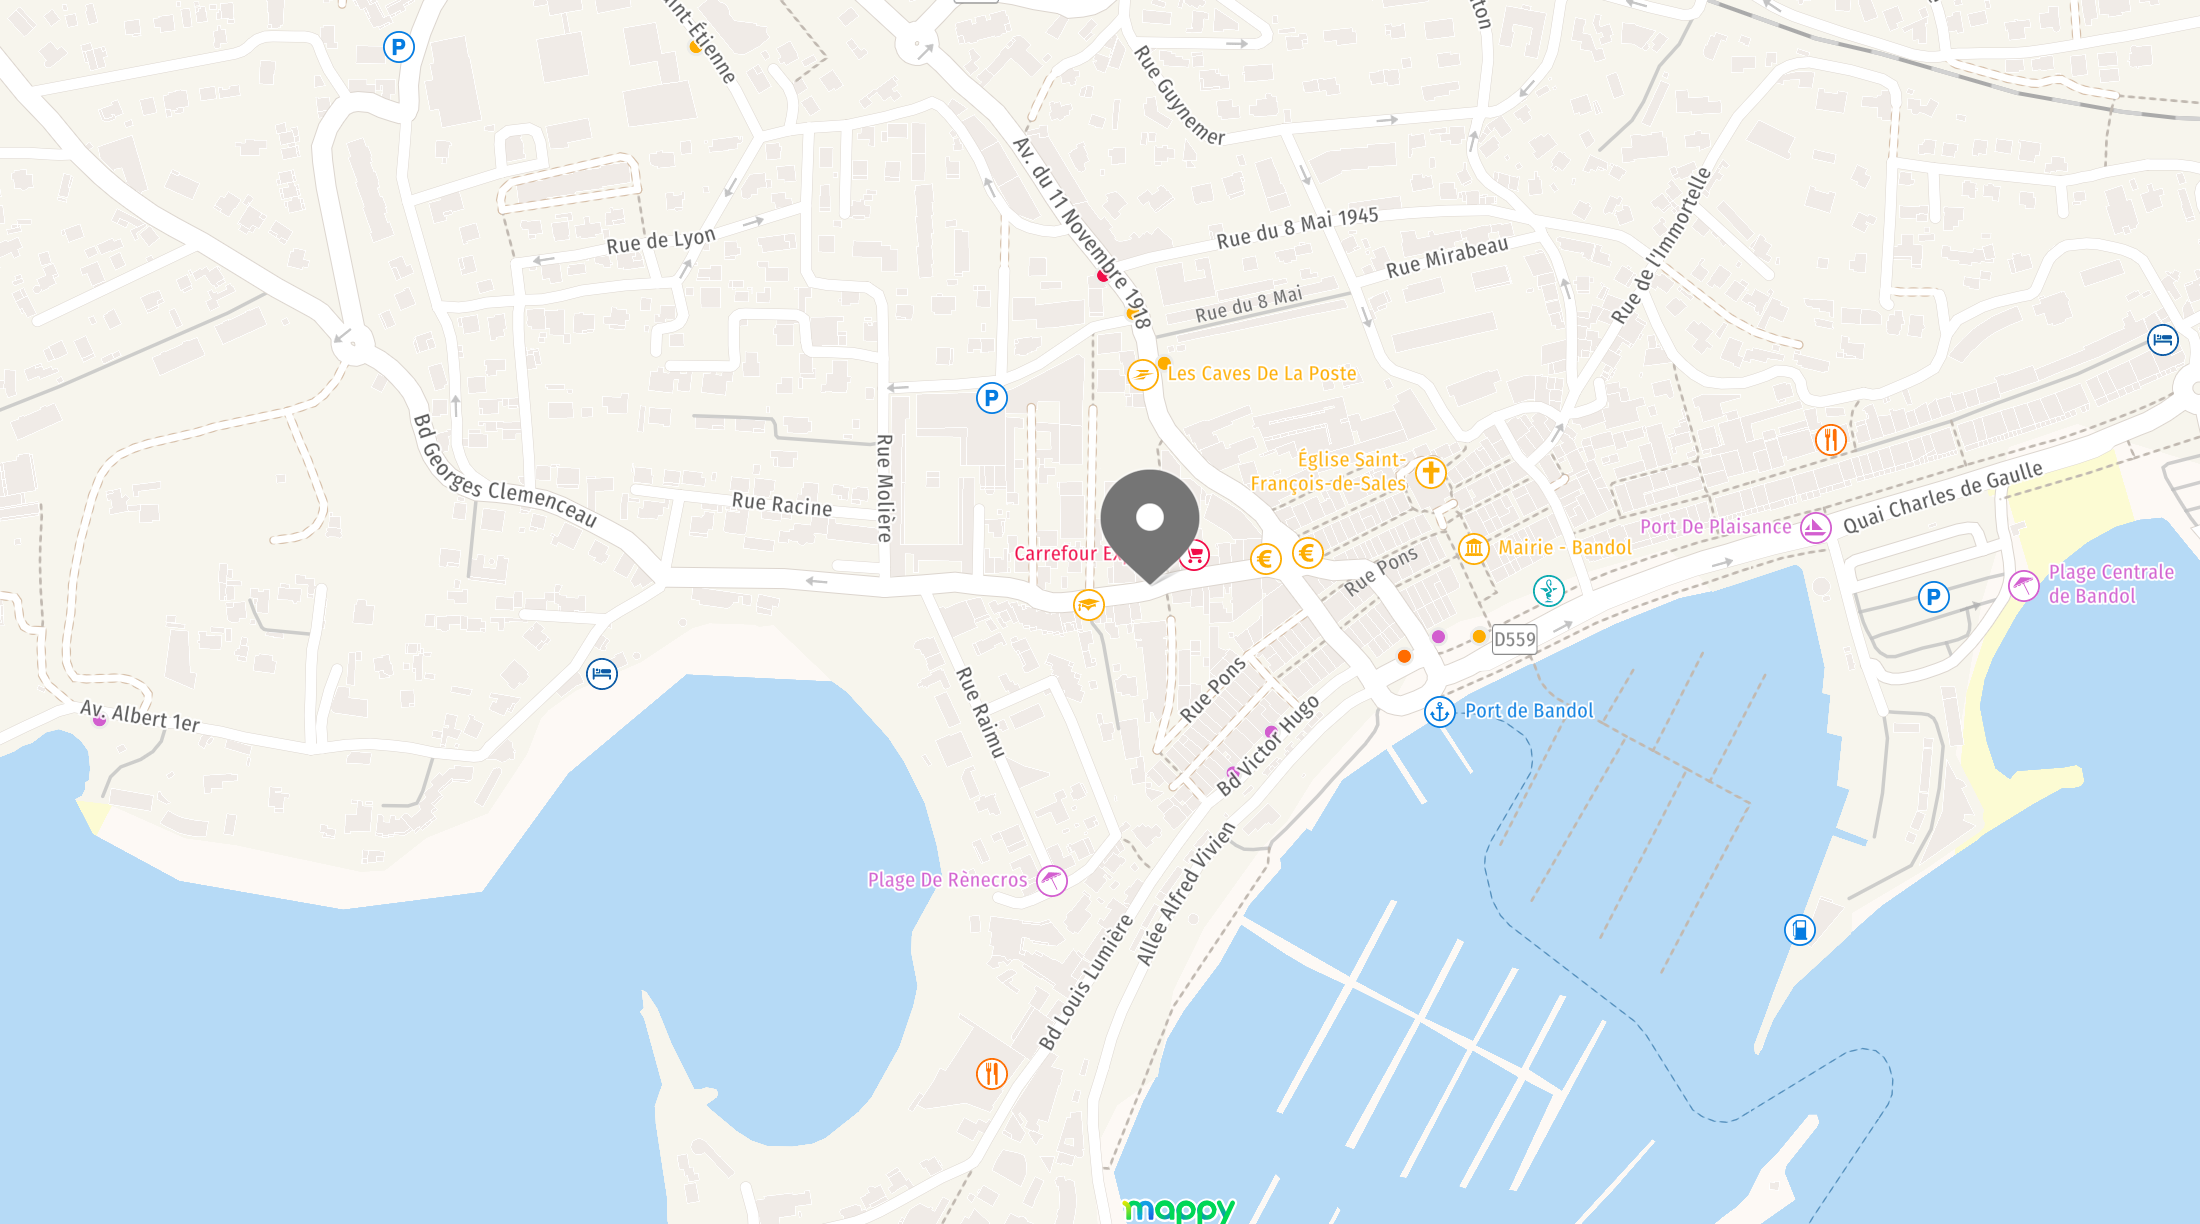
Task: Select the hotel bed icon by the western beach
Action: [602, 674]
